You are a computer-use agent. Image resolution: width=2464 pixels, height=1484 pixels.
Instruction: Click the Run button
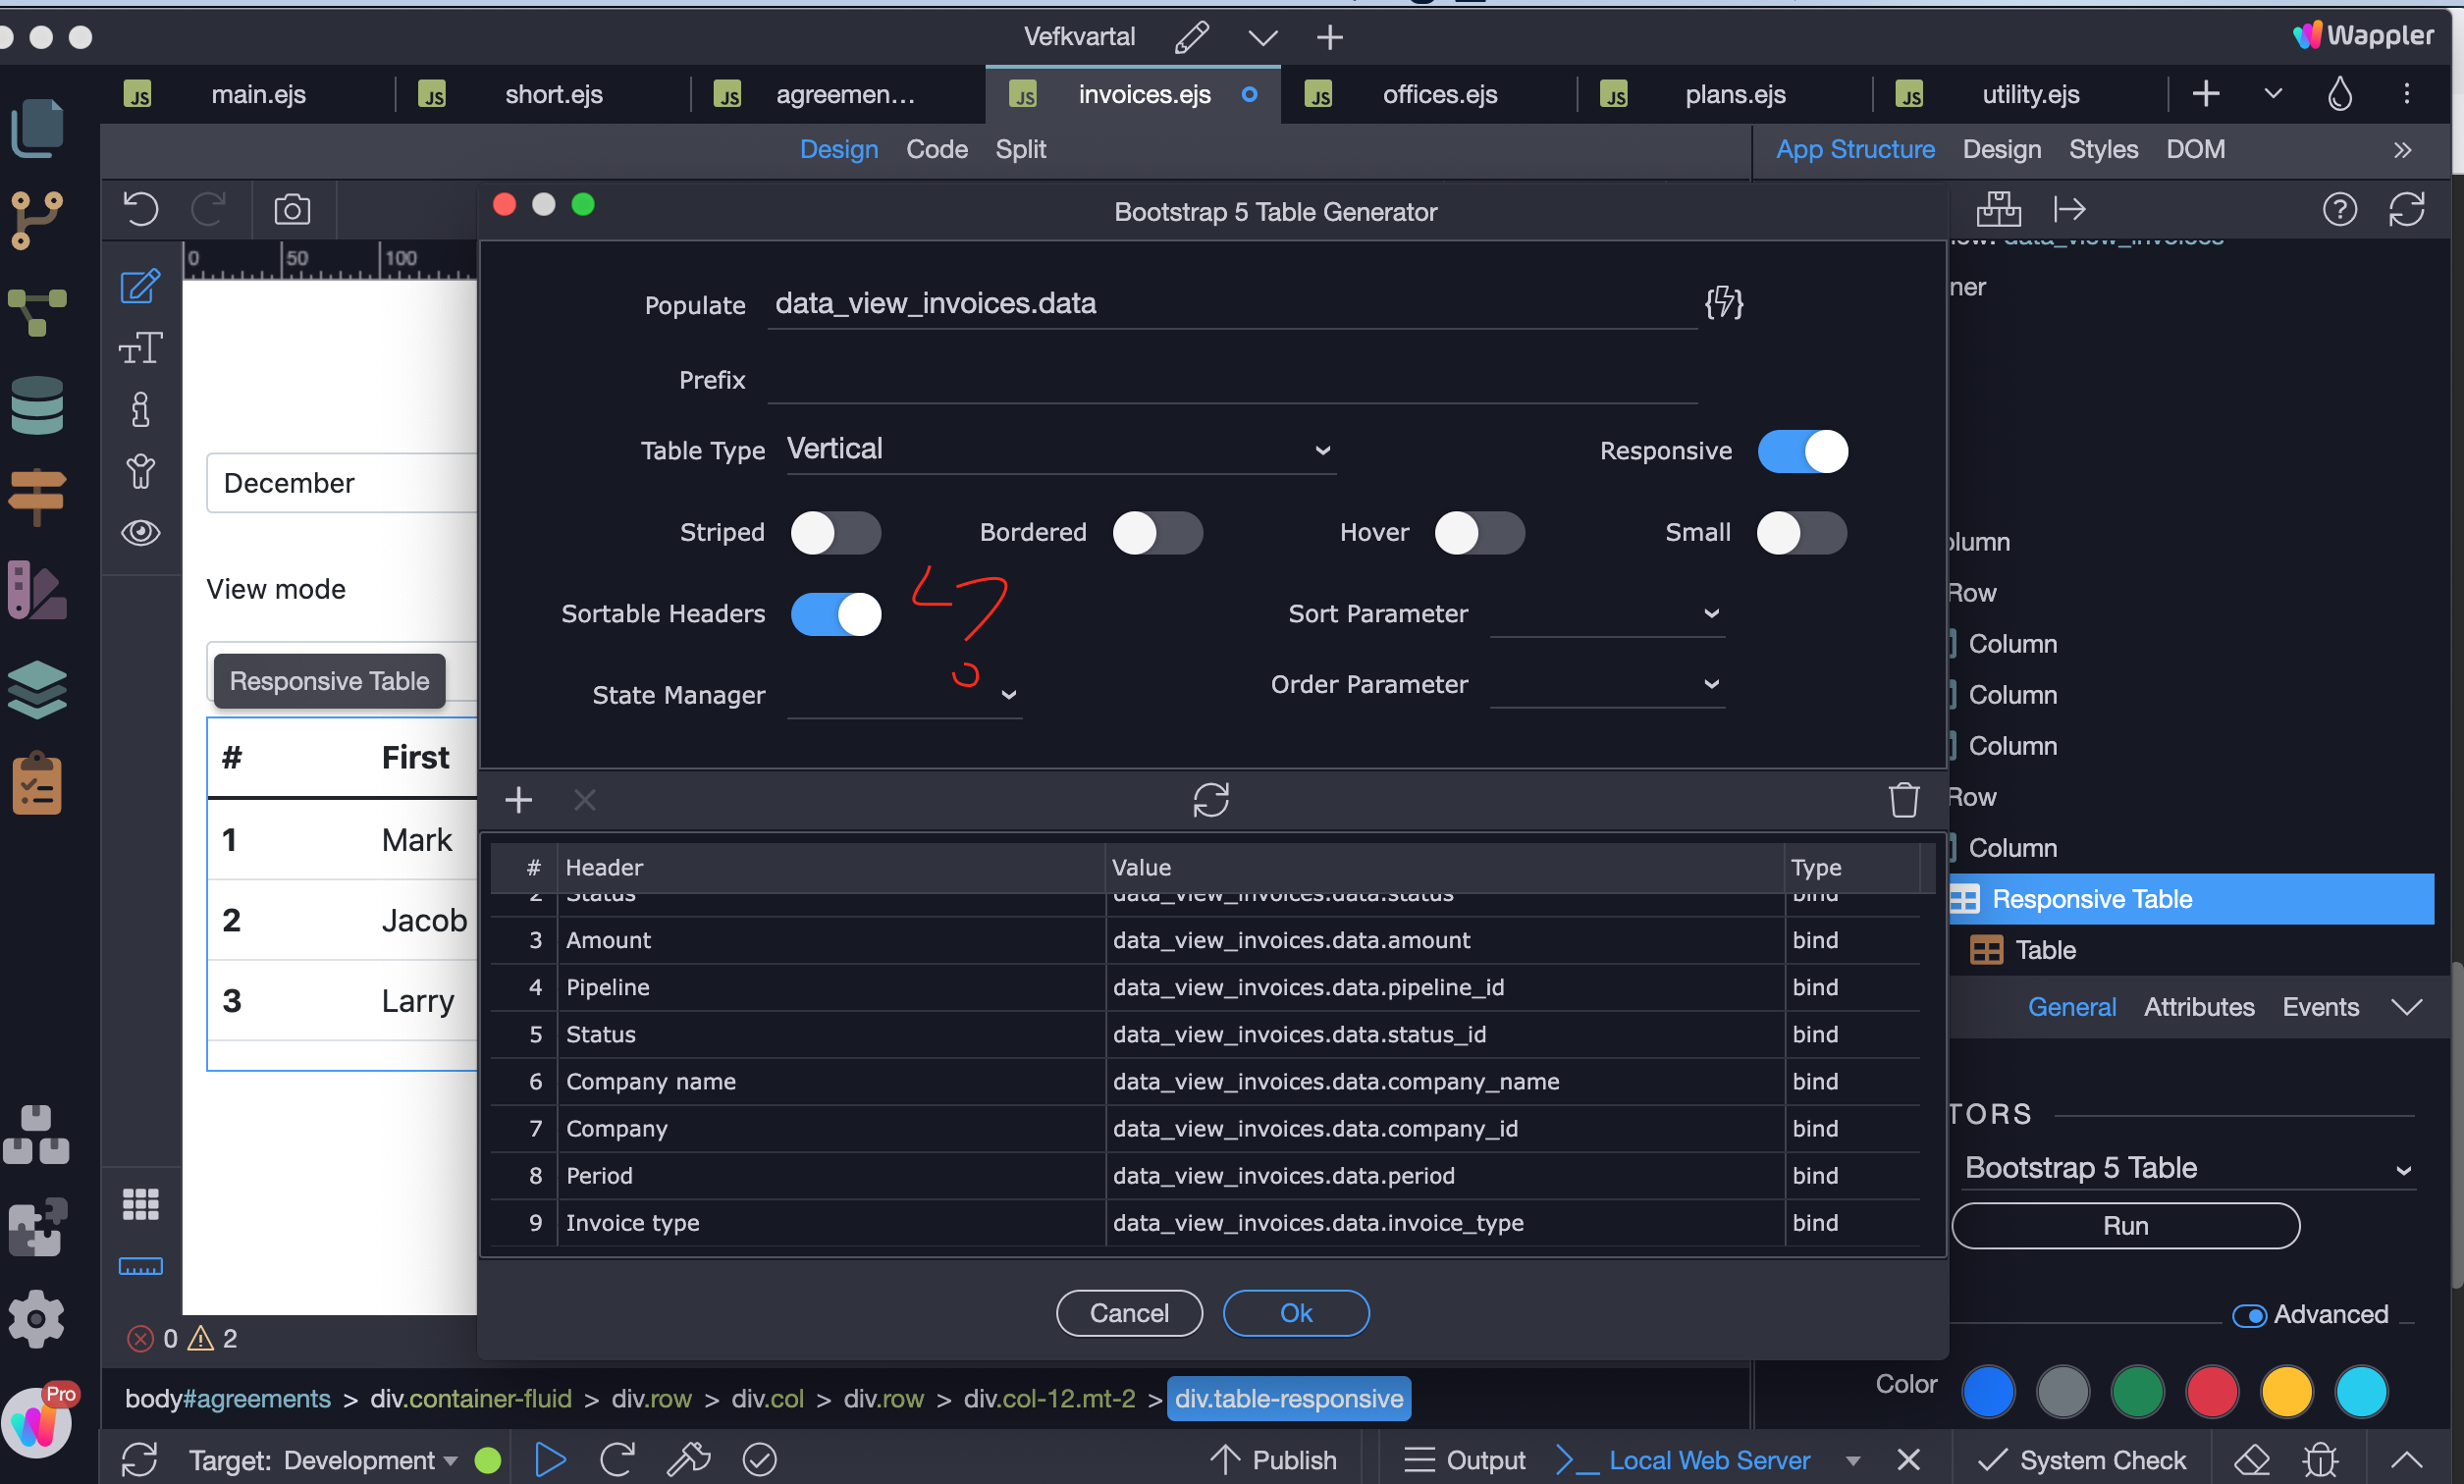(x=2124, y=1226)
